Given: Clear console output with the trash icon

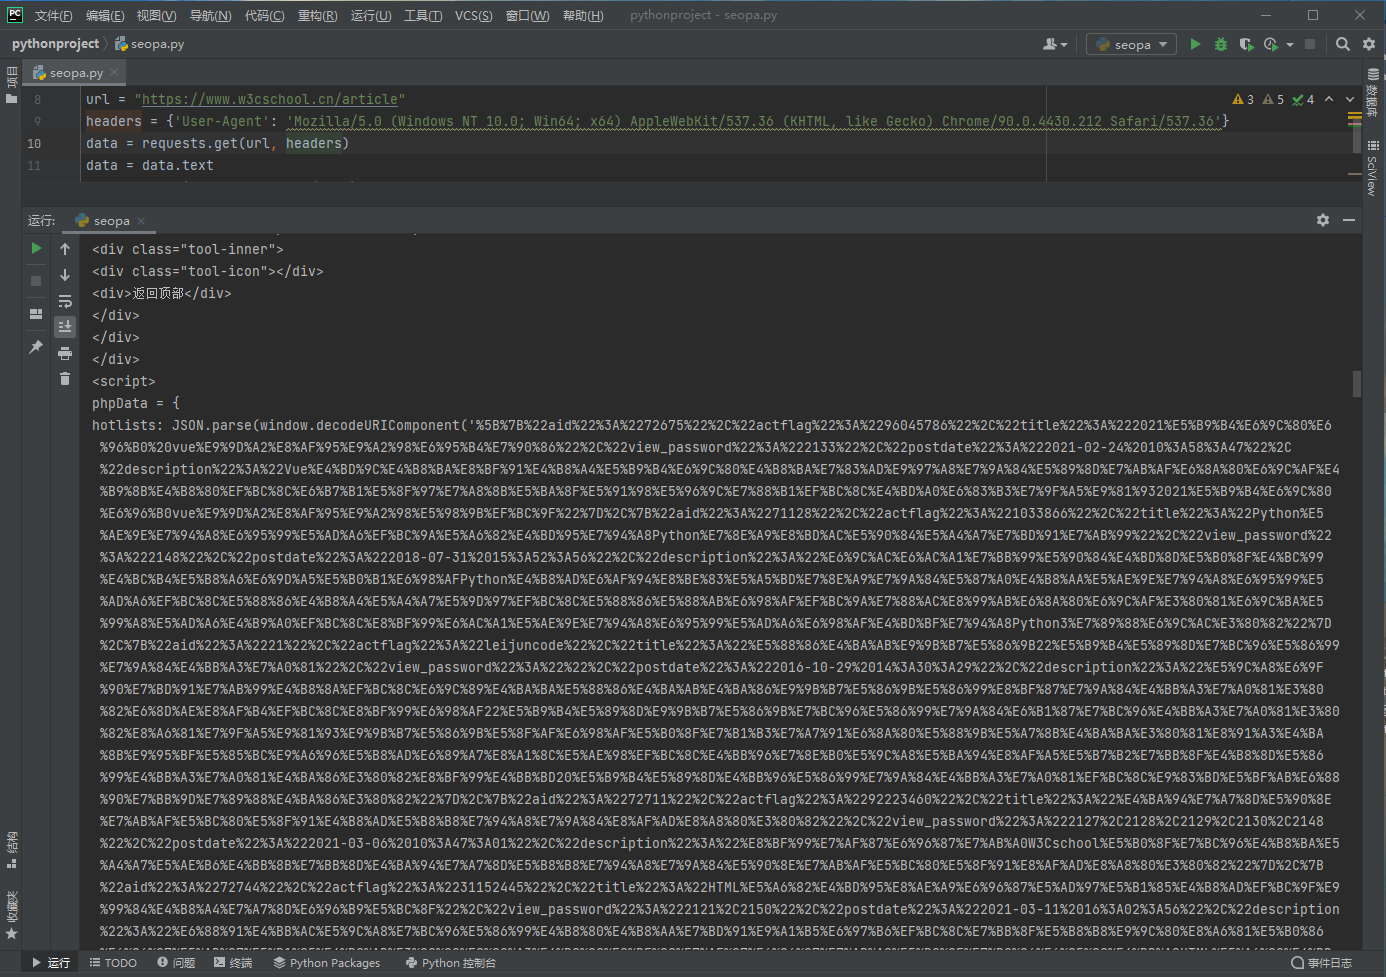Looking at the screenshot, I should tap(65, 378).
